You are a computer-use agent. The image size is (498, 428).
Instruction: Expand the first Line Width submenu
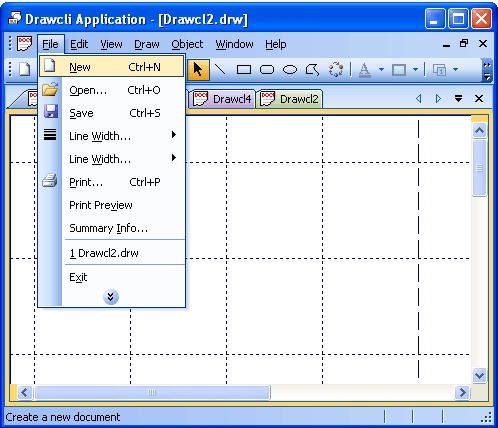click(174, 135)
